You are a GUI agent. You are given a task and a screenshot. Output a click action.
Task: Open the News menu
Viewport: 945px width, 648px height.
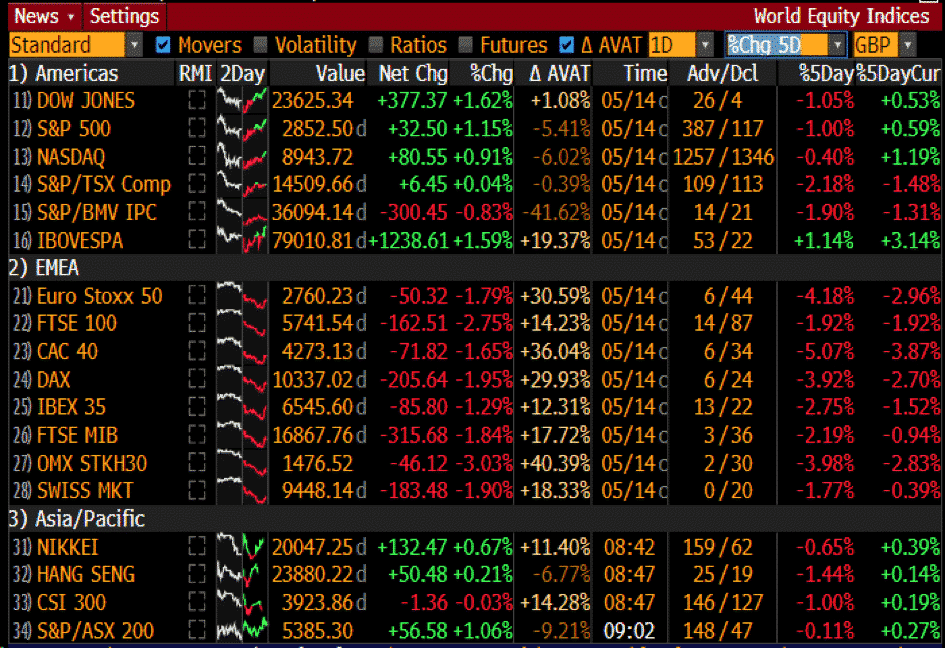[45, 16]
